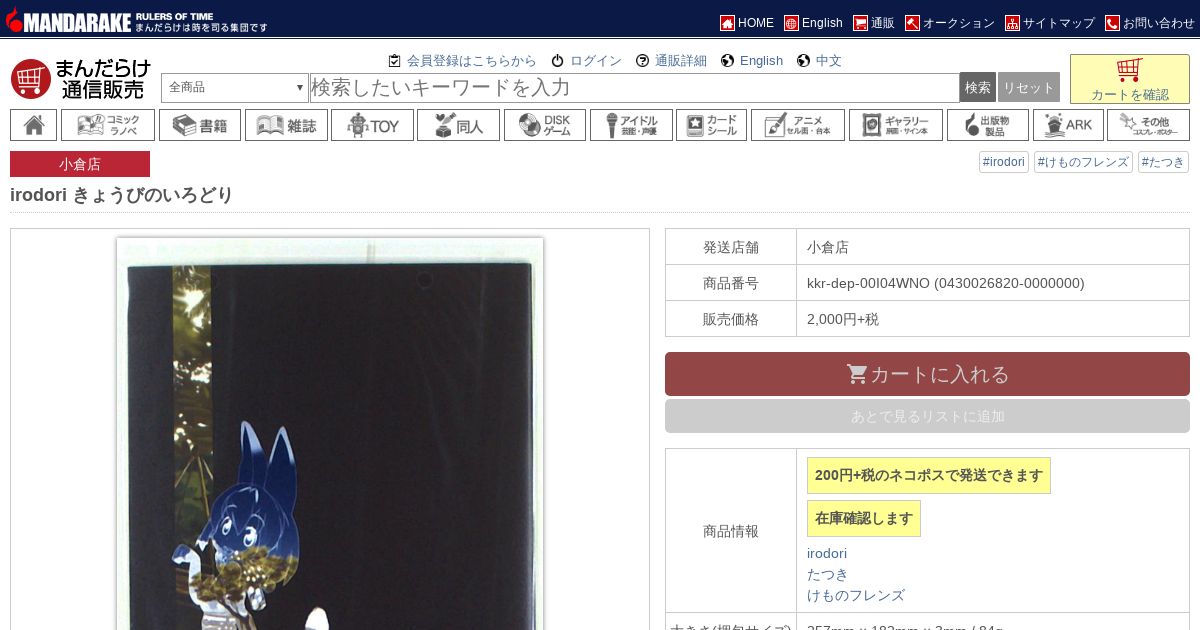Open コミック ラノベ category
Viewport: 1200px width, 630px height.
108,125
